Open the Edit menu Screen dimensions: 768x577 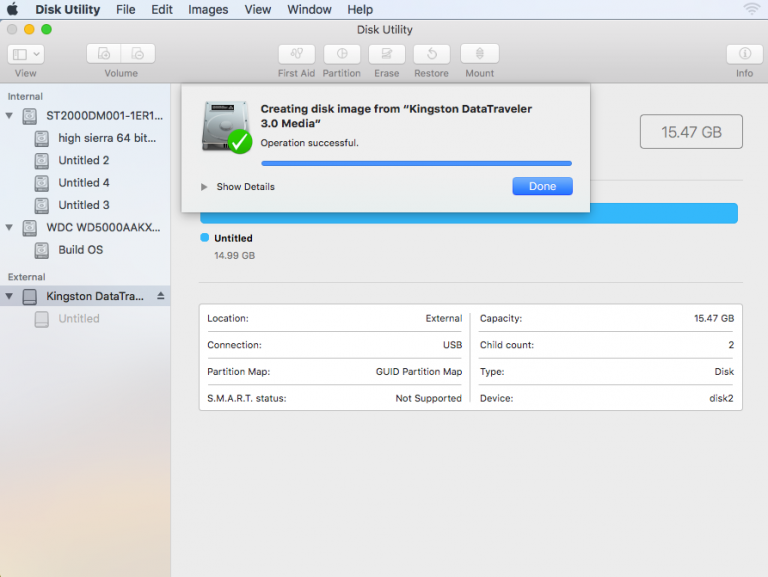click(x=162, y=9)
